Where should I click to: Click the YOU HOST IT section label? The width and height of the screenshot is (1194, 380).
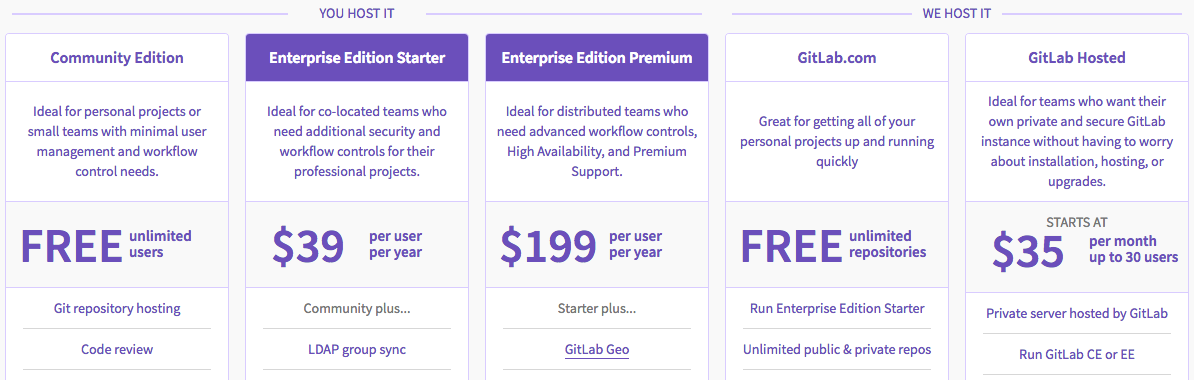click(356, 14)
